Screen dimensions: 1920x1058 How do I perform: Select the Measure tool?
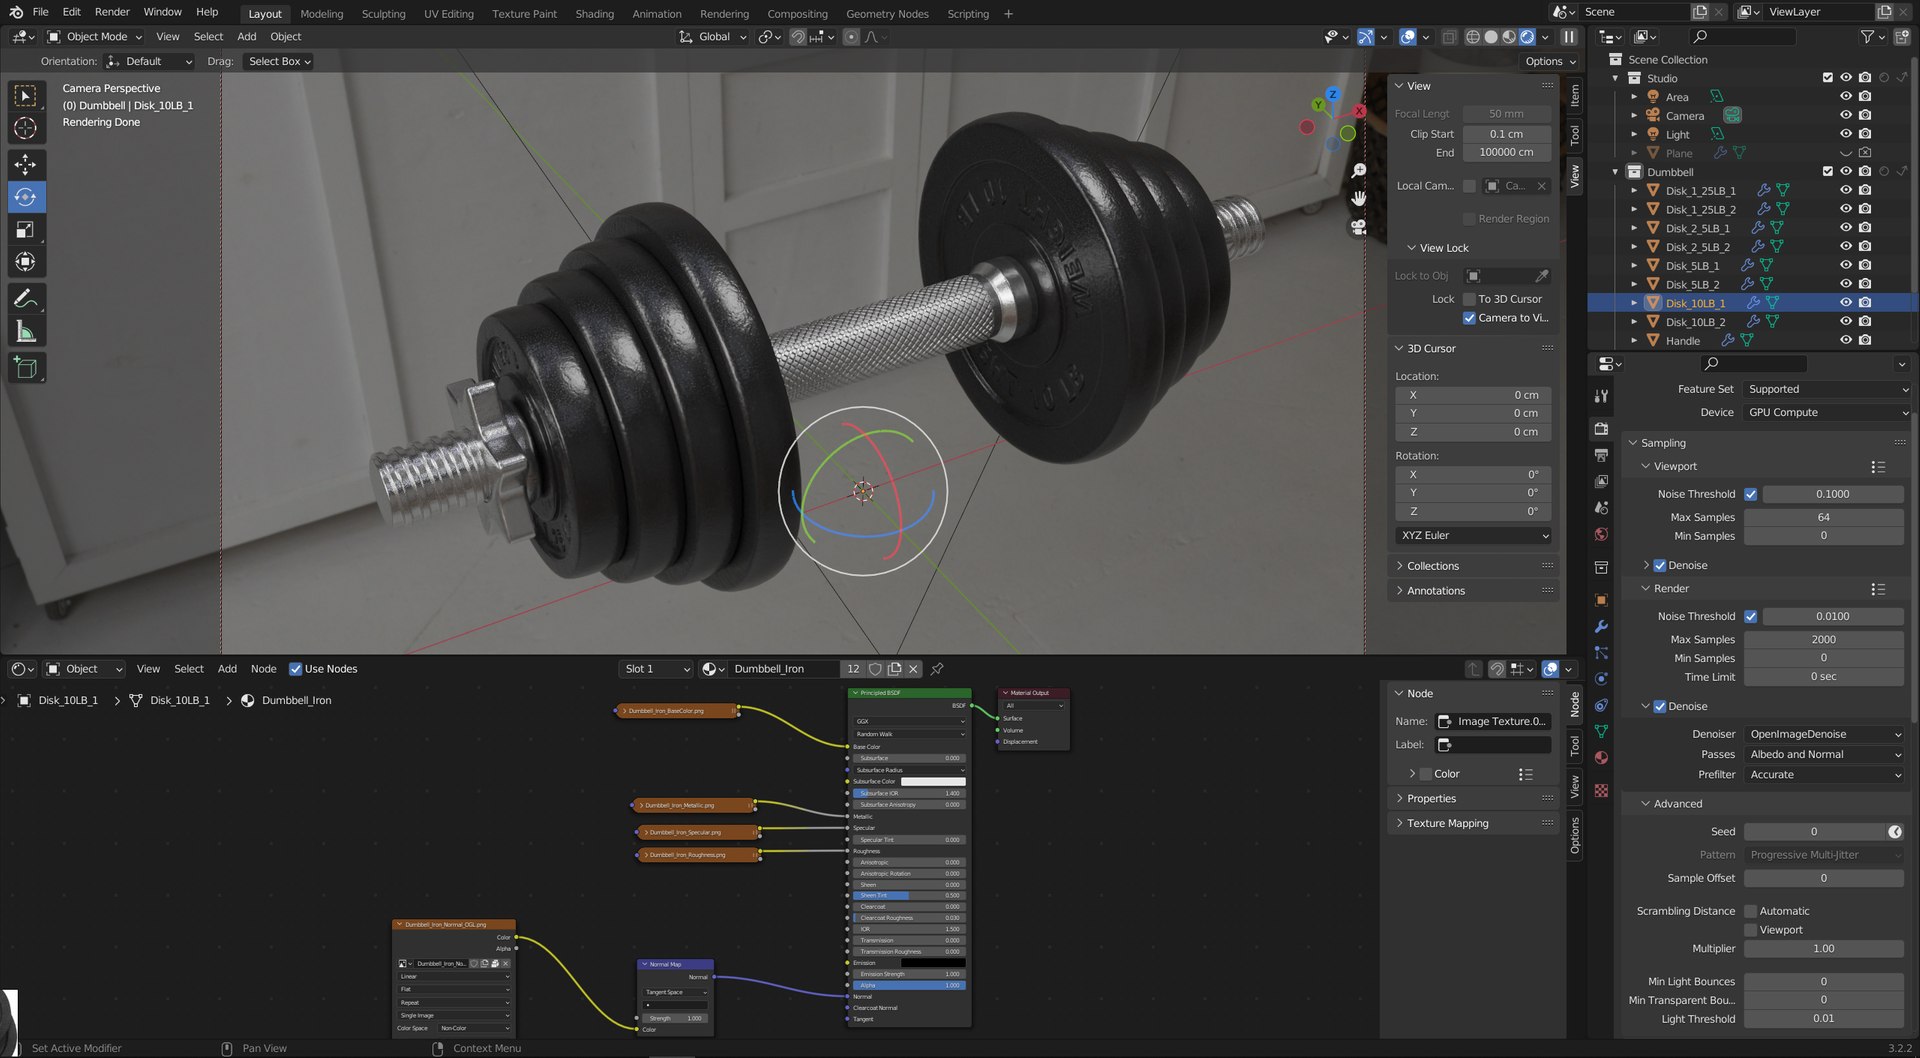pyautogui.click(x=26, y=332)
